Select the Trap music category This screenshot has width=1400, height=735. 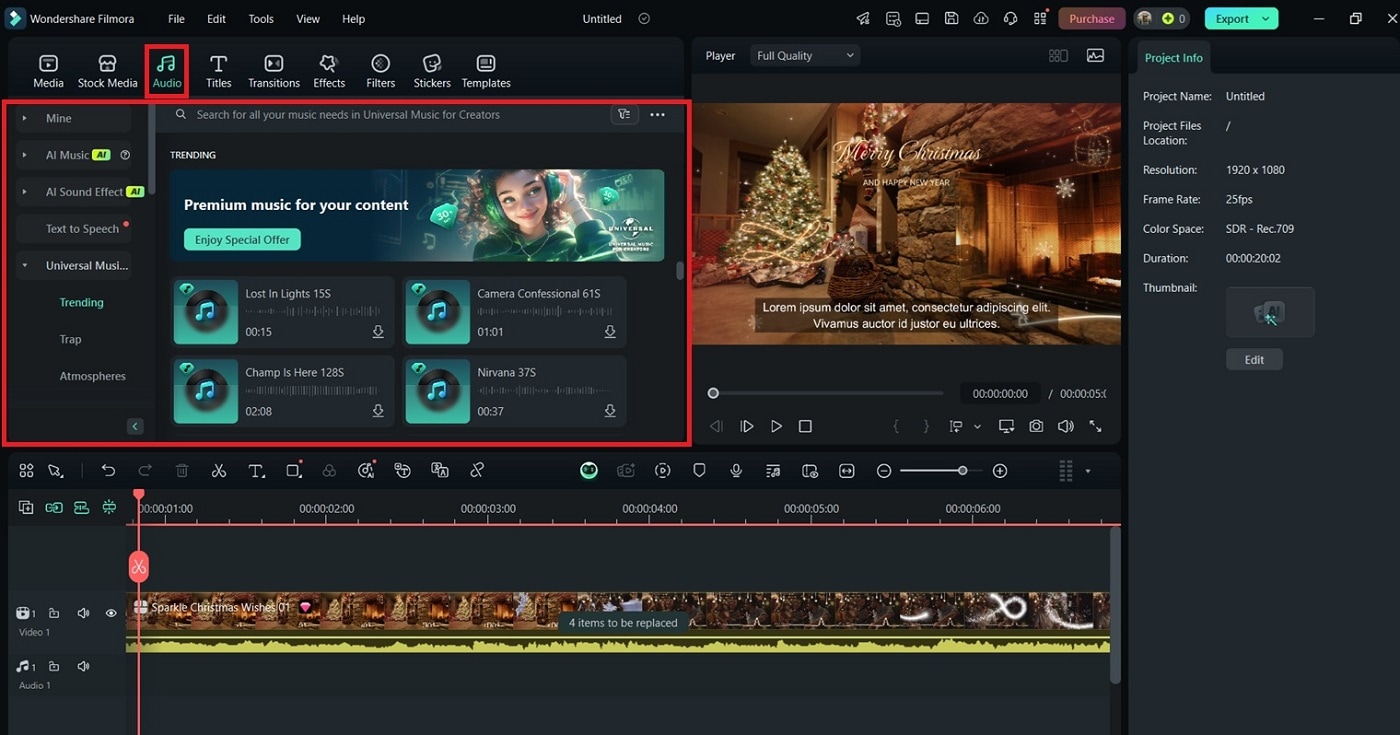click(70, 339)
